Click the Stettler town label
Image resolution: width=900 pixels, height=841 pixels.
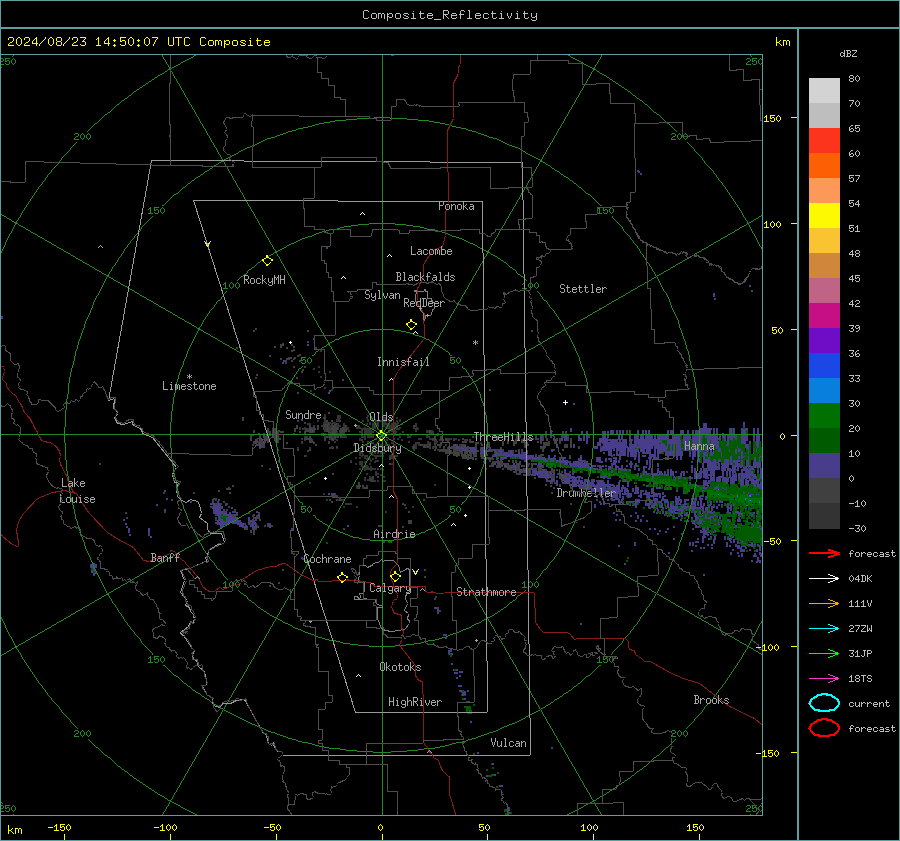583,289
